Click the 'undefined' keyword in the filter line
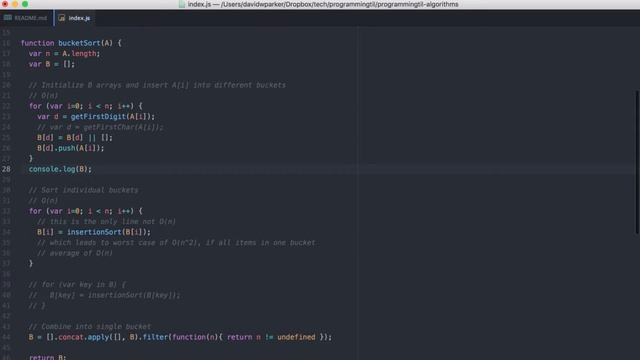 296,337
